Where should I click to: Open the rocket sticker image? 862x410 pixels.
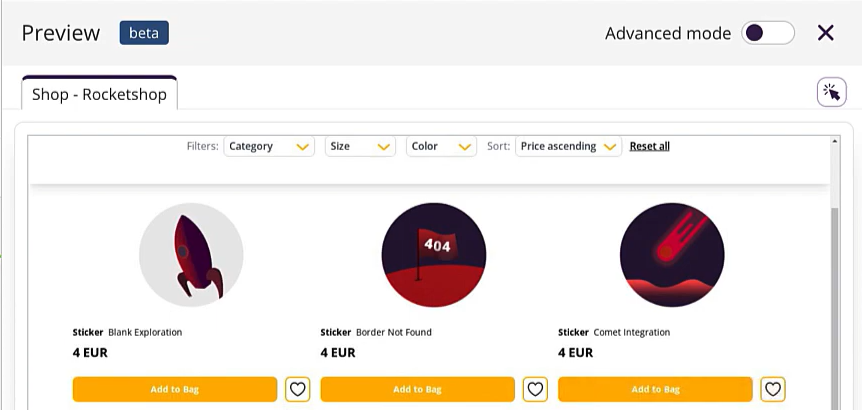tap(191, 255)
